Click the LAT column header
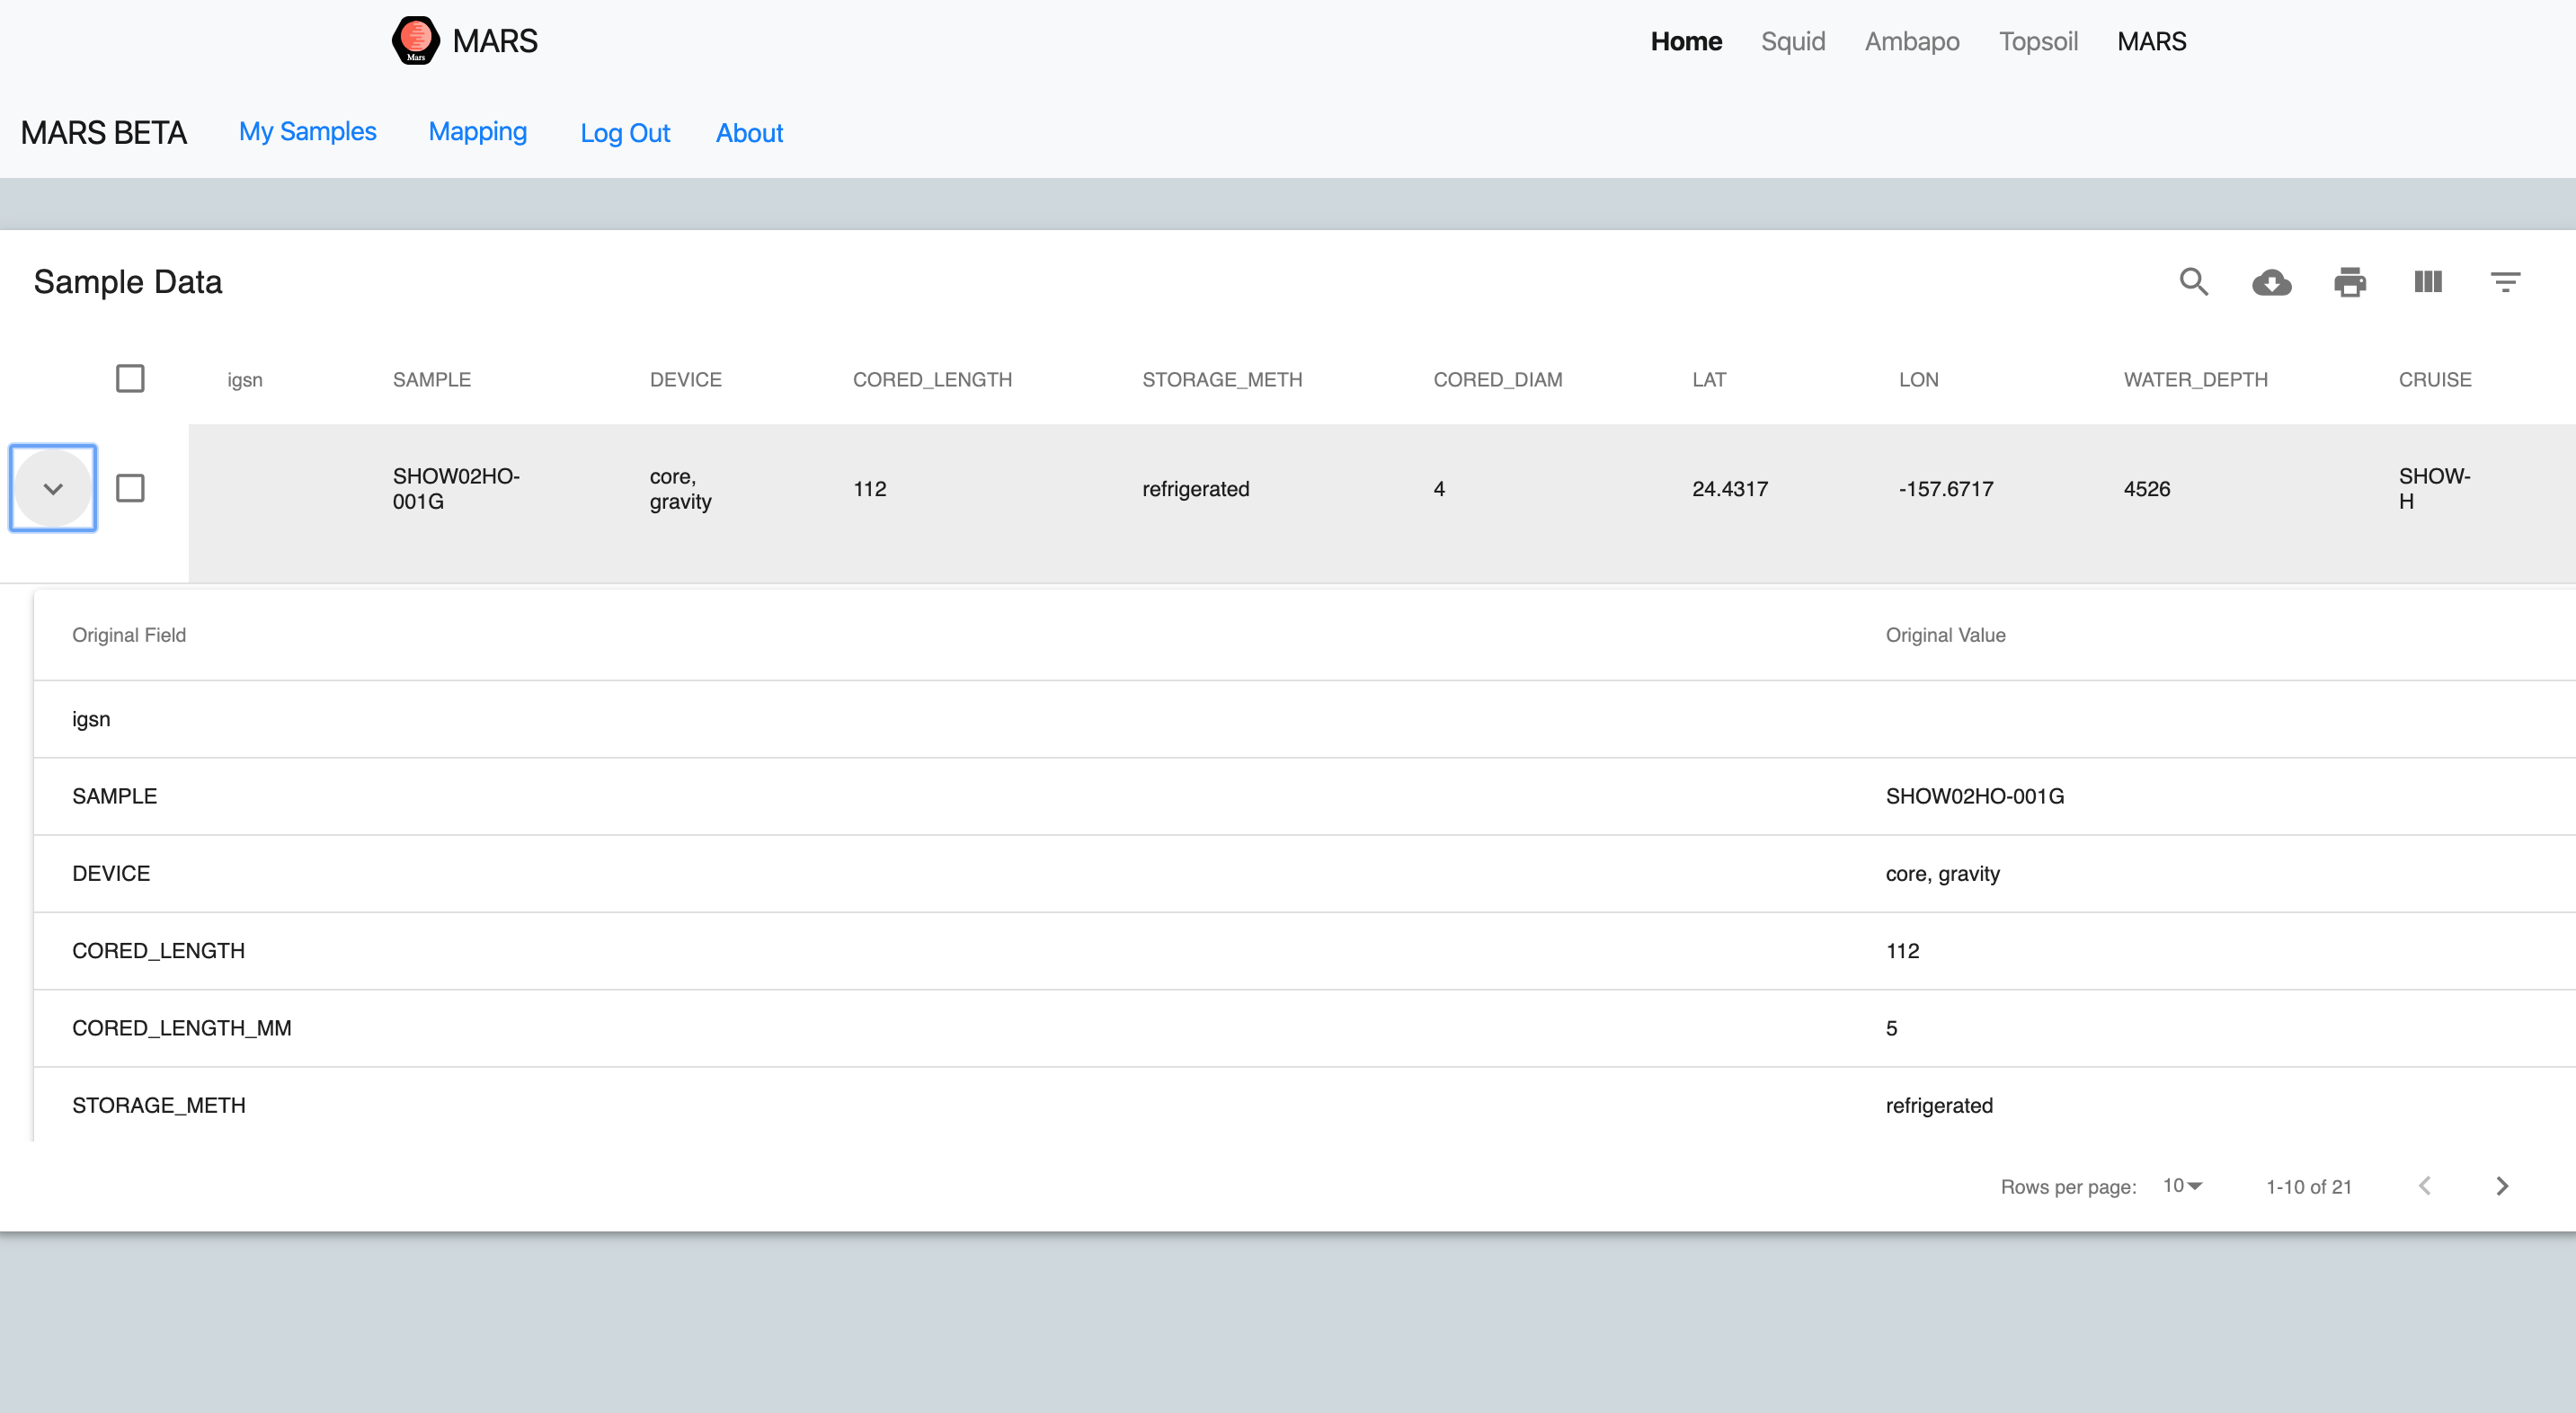 1709,380
